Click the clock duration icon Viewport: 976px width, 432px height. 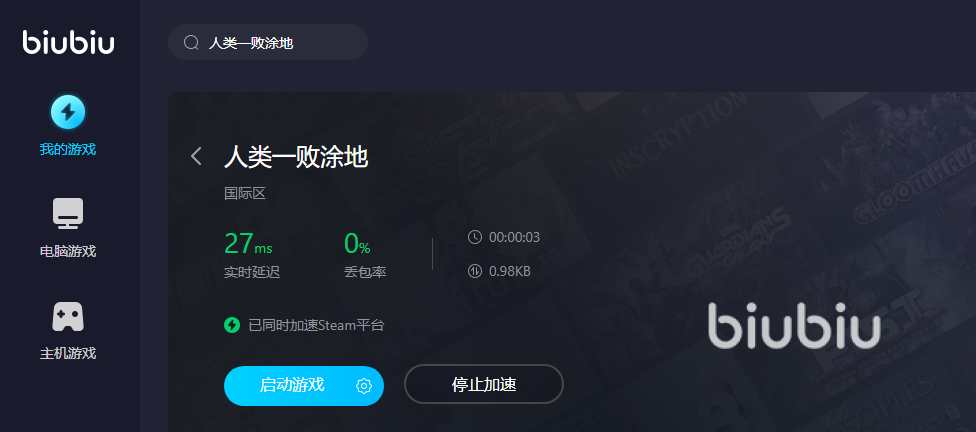point(475,237)
